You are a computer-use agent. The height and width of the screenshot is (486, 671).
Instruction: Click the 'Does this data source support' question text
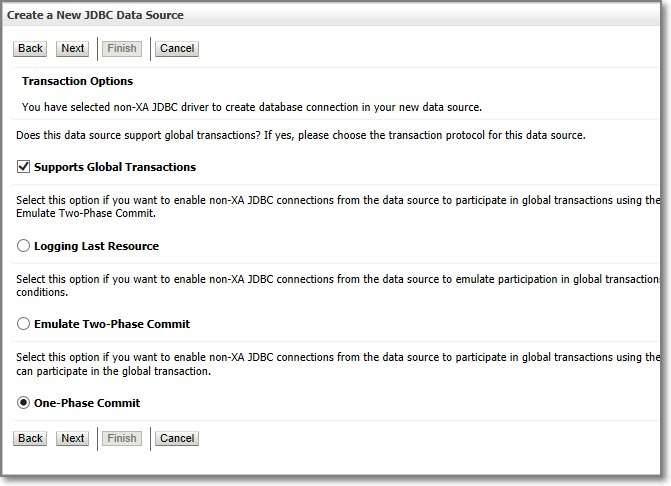300,135
